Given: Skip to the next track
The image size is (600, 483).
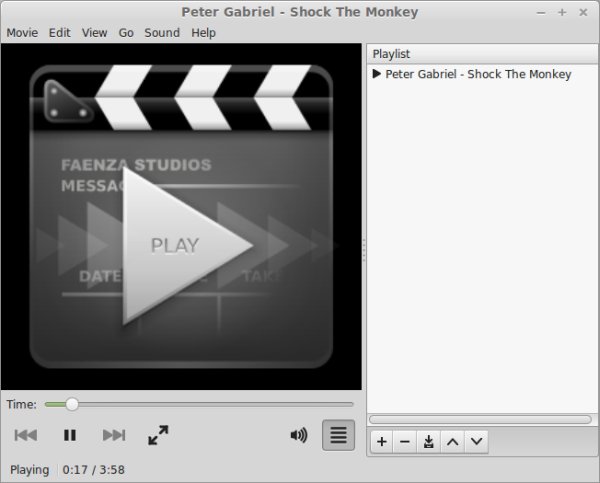Looking at the screenshot, I should (114, 435).
